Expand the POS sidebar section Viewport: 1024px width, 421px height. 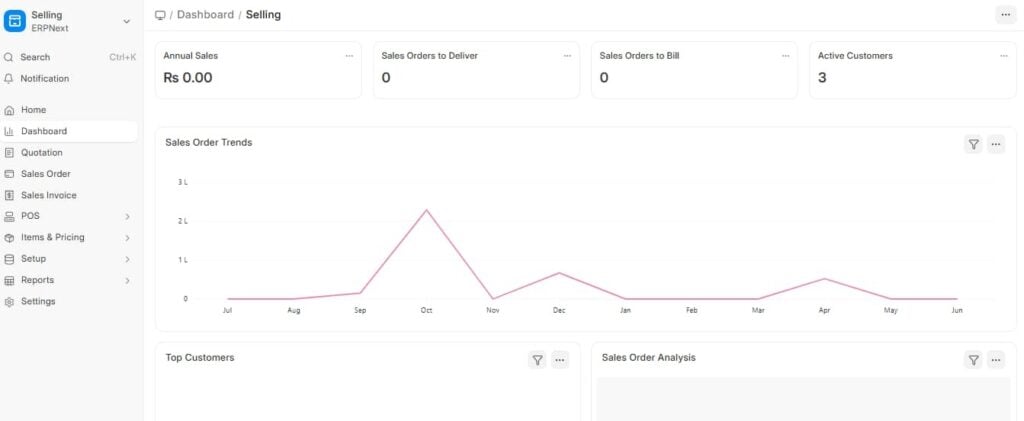127,216
